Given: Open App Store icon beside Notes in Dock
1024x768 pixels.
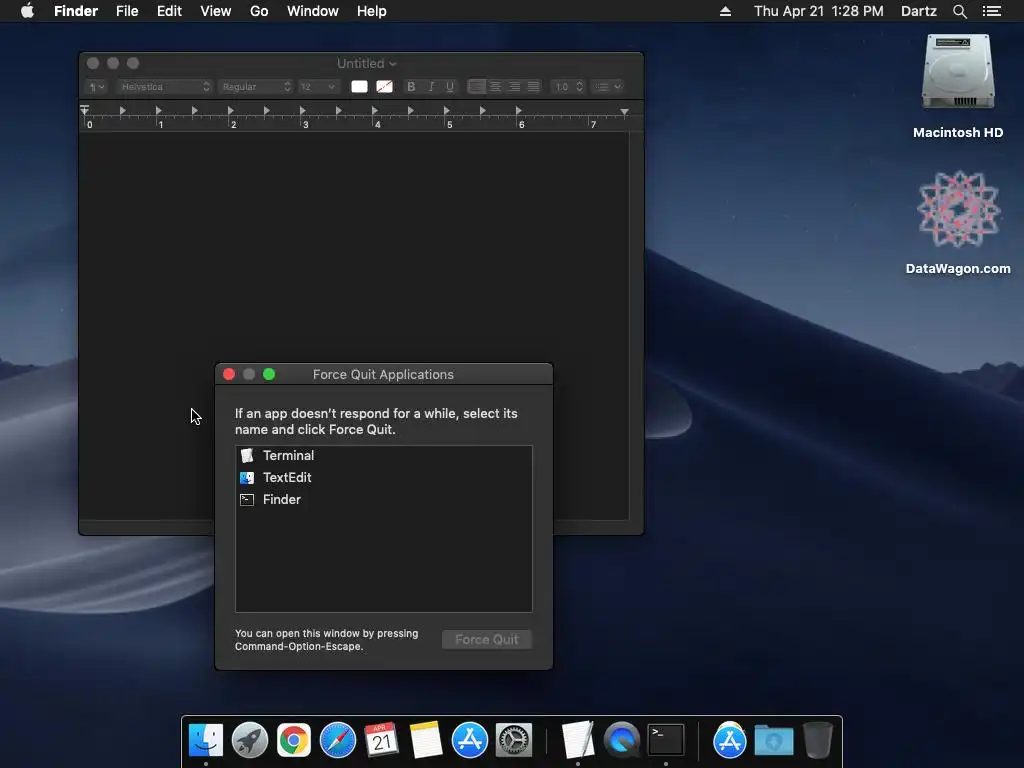Looking at the screenshot, I should (x=470, y=741).
